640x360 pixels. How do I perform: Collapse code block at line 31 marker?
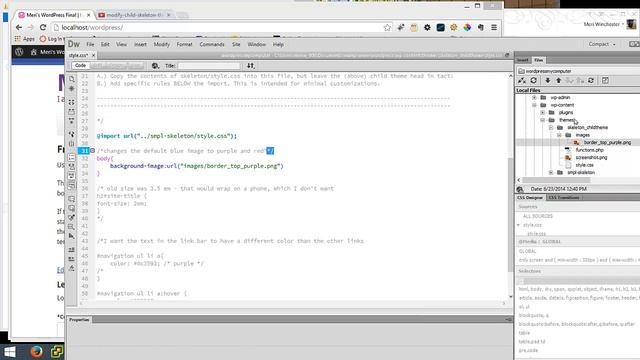[x=93, y=151]
